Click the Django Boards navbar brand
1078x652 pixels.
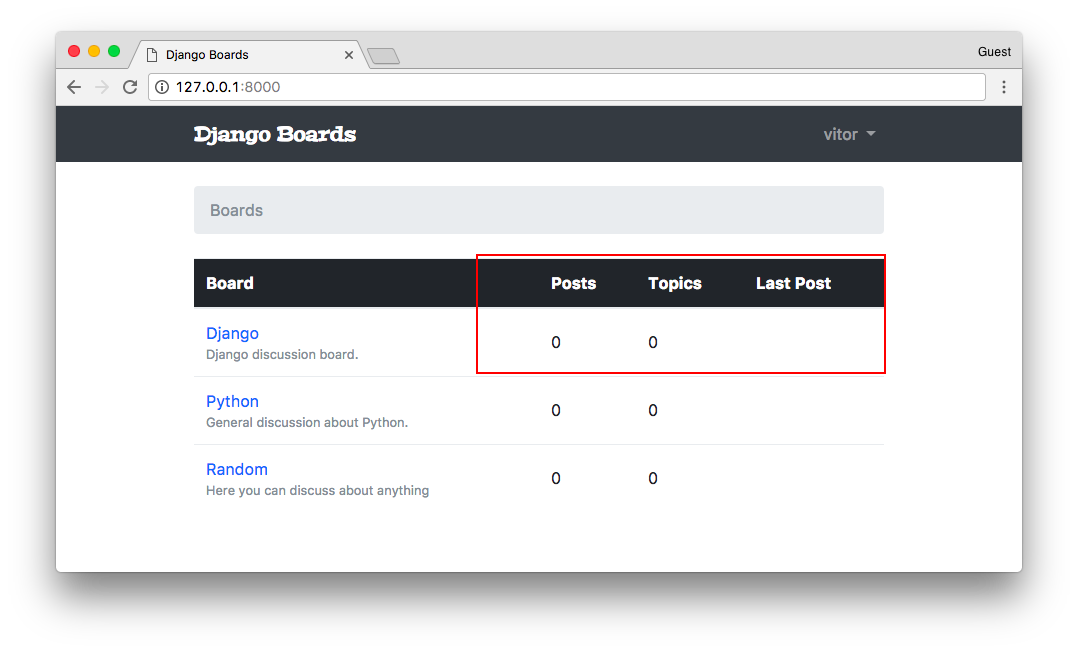(275, 134)
